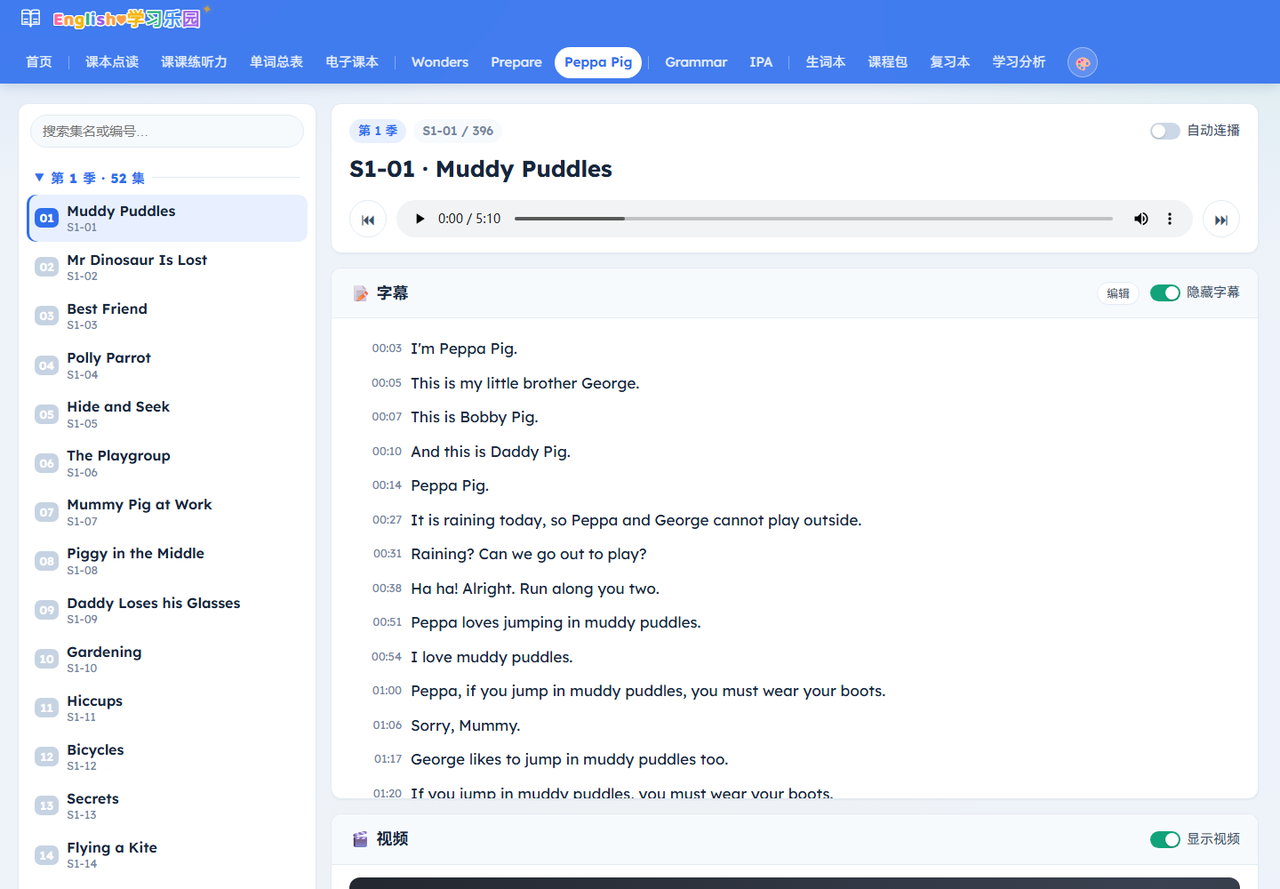Switch to the Grammar tab
The height and width of the screenshot is (889, 1280).
pos(696,62)
